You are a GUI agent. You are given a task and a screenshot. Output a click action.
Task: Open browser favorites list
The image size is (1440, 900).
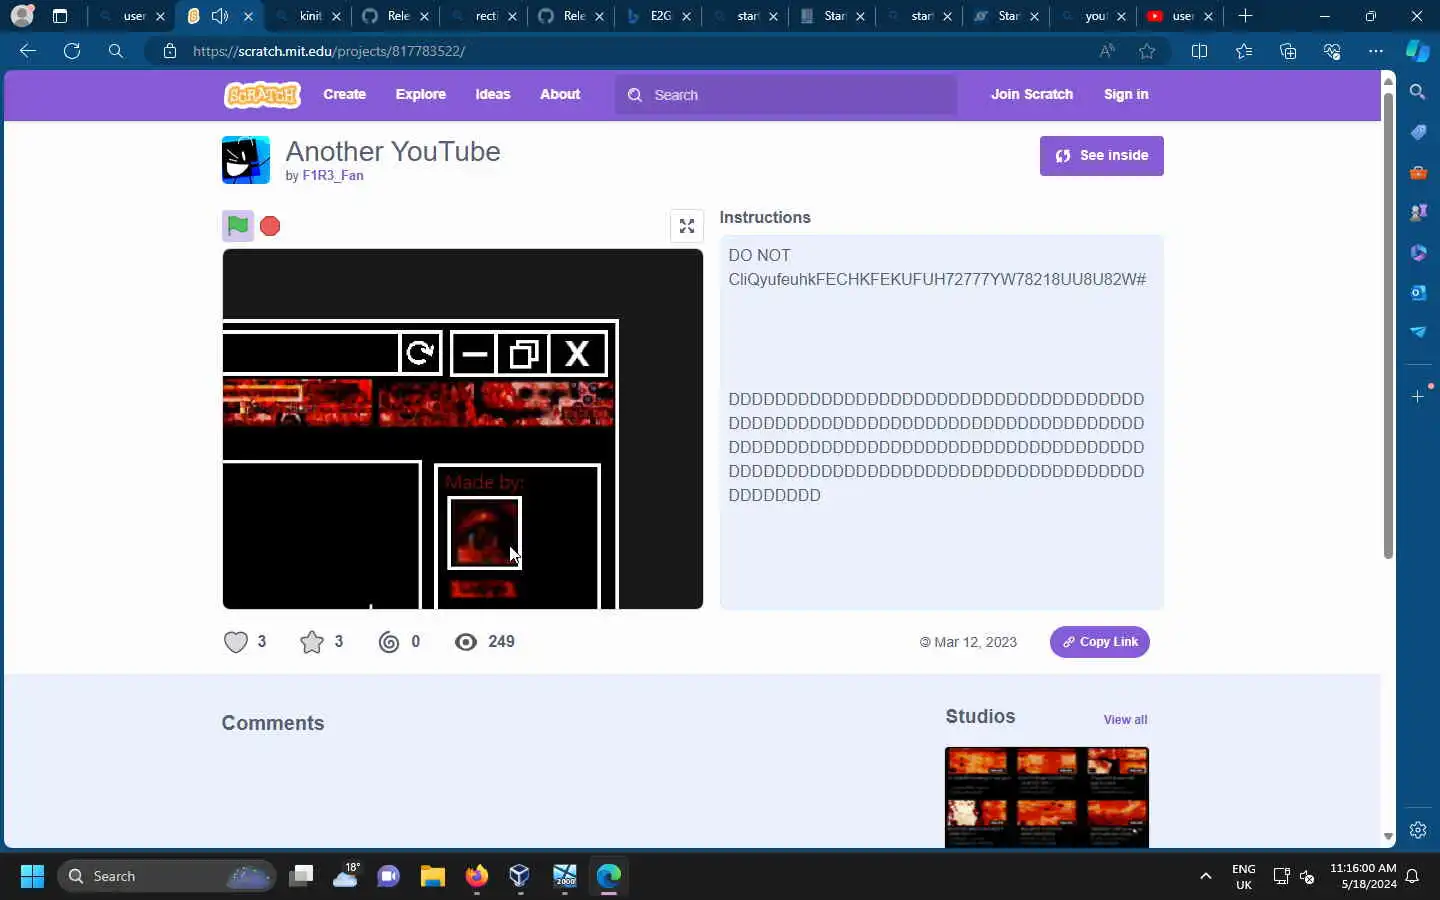pyautogui.click(x=1244, y=51)
